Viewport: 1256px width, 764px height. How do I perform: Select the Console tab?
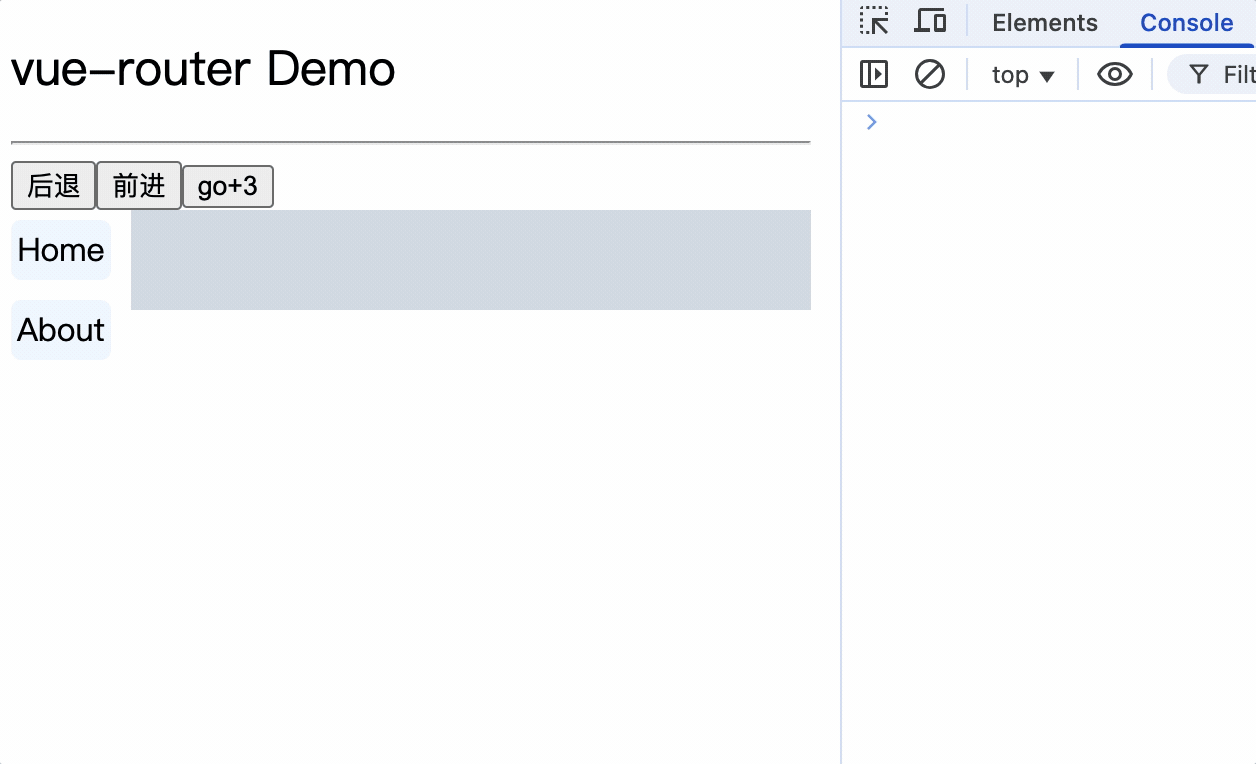(x=1186, y=23)
